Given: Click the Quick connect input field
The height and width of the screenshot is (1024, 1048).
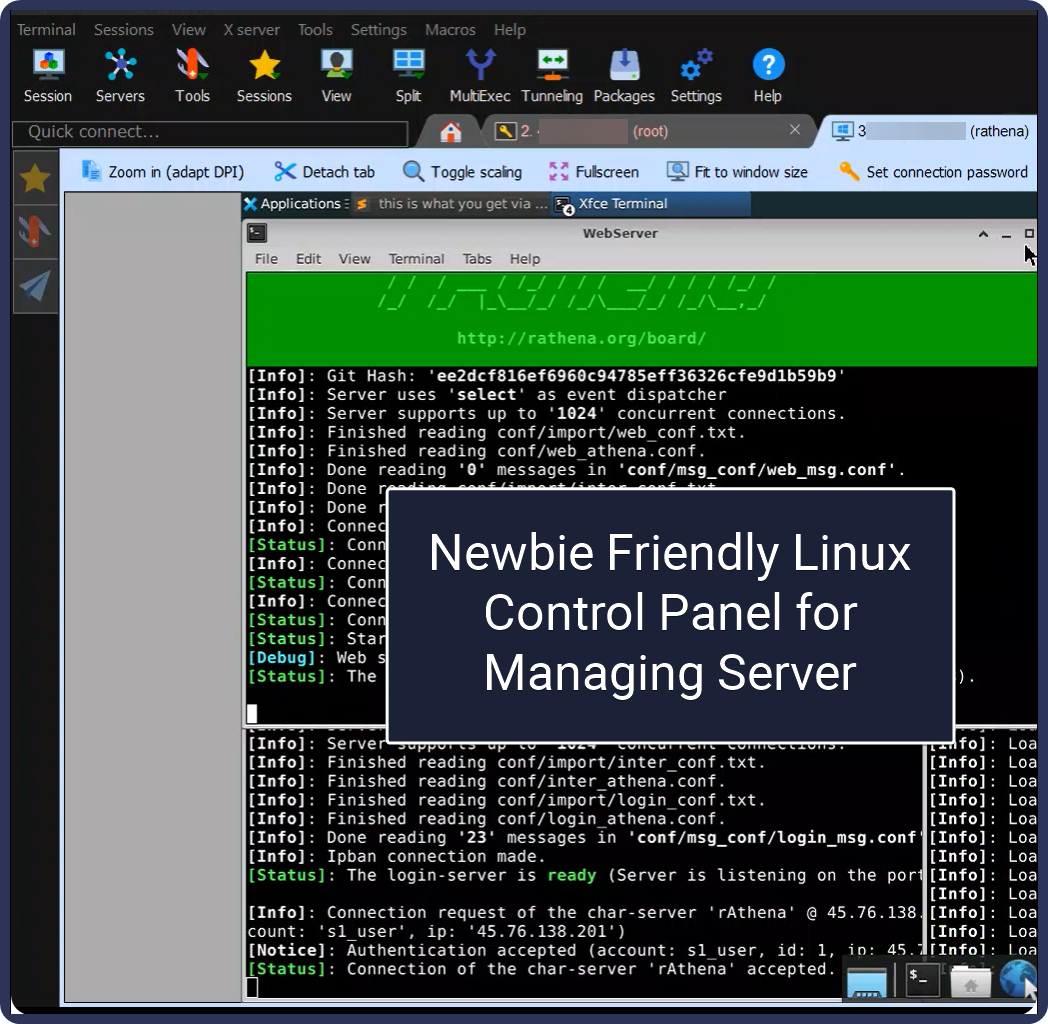Looking at the screenshot, I should (210, 132).
